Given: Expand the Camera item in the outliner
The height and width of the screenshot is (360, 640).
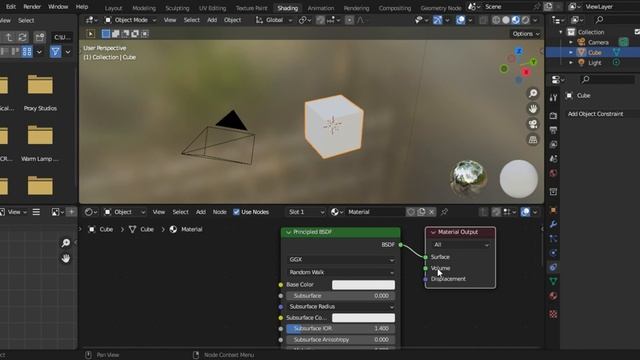Looking at the screenshot, I should click(571, 42).
